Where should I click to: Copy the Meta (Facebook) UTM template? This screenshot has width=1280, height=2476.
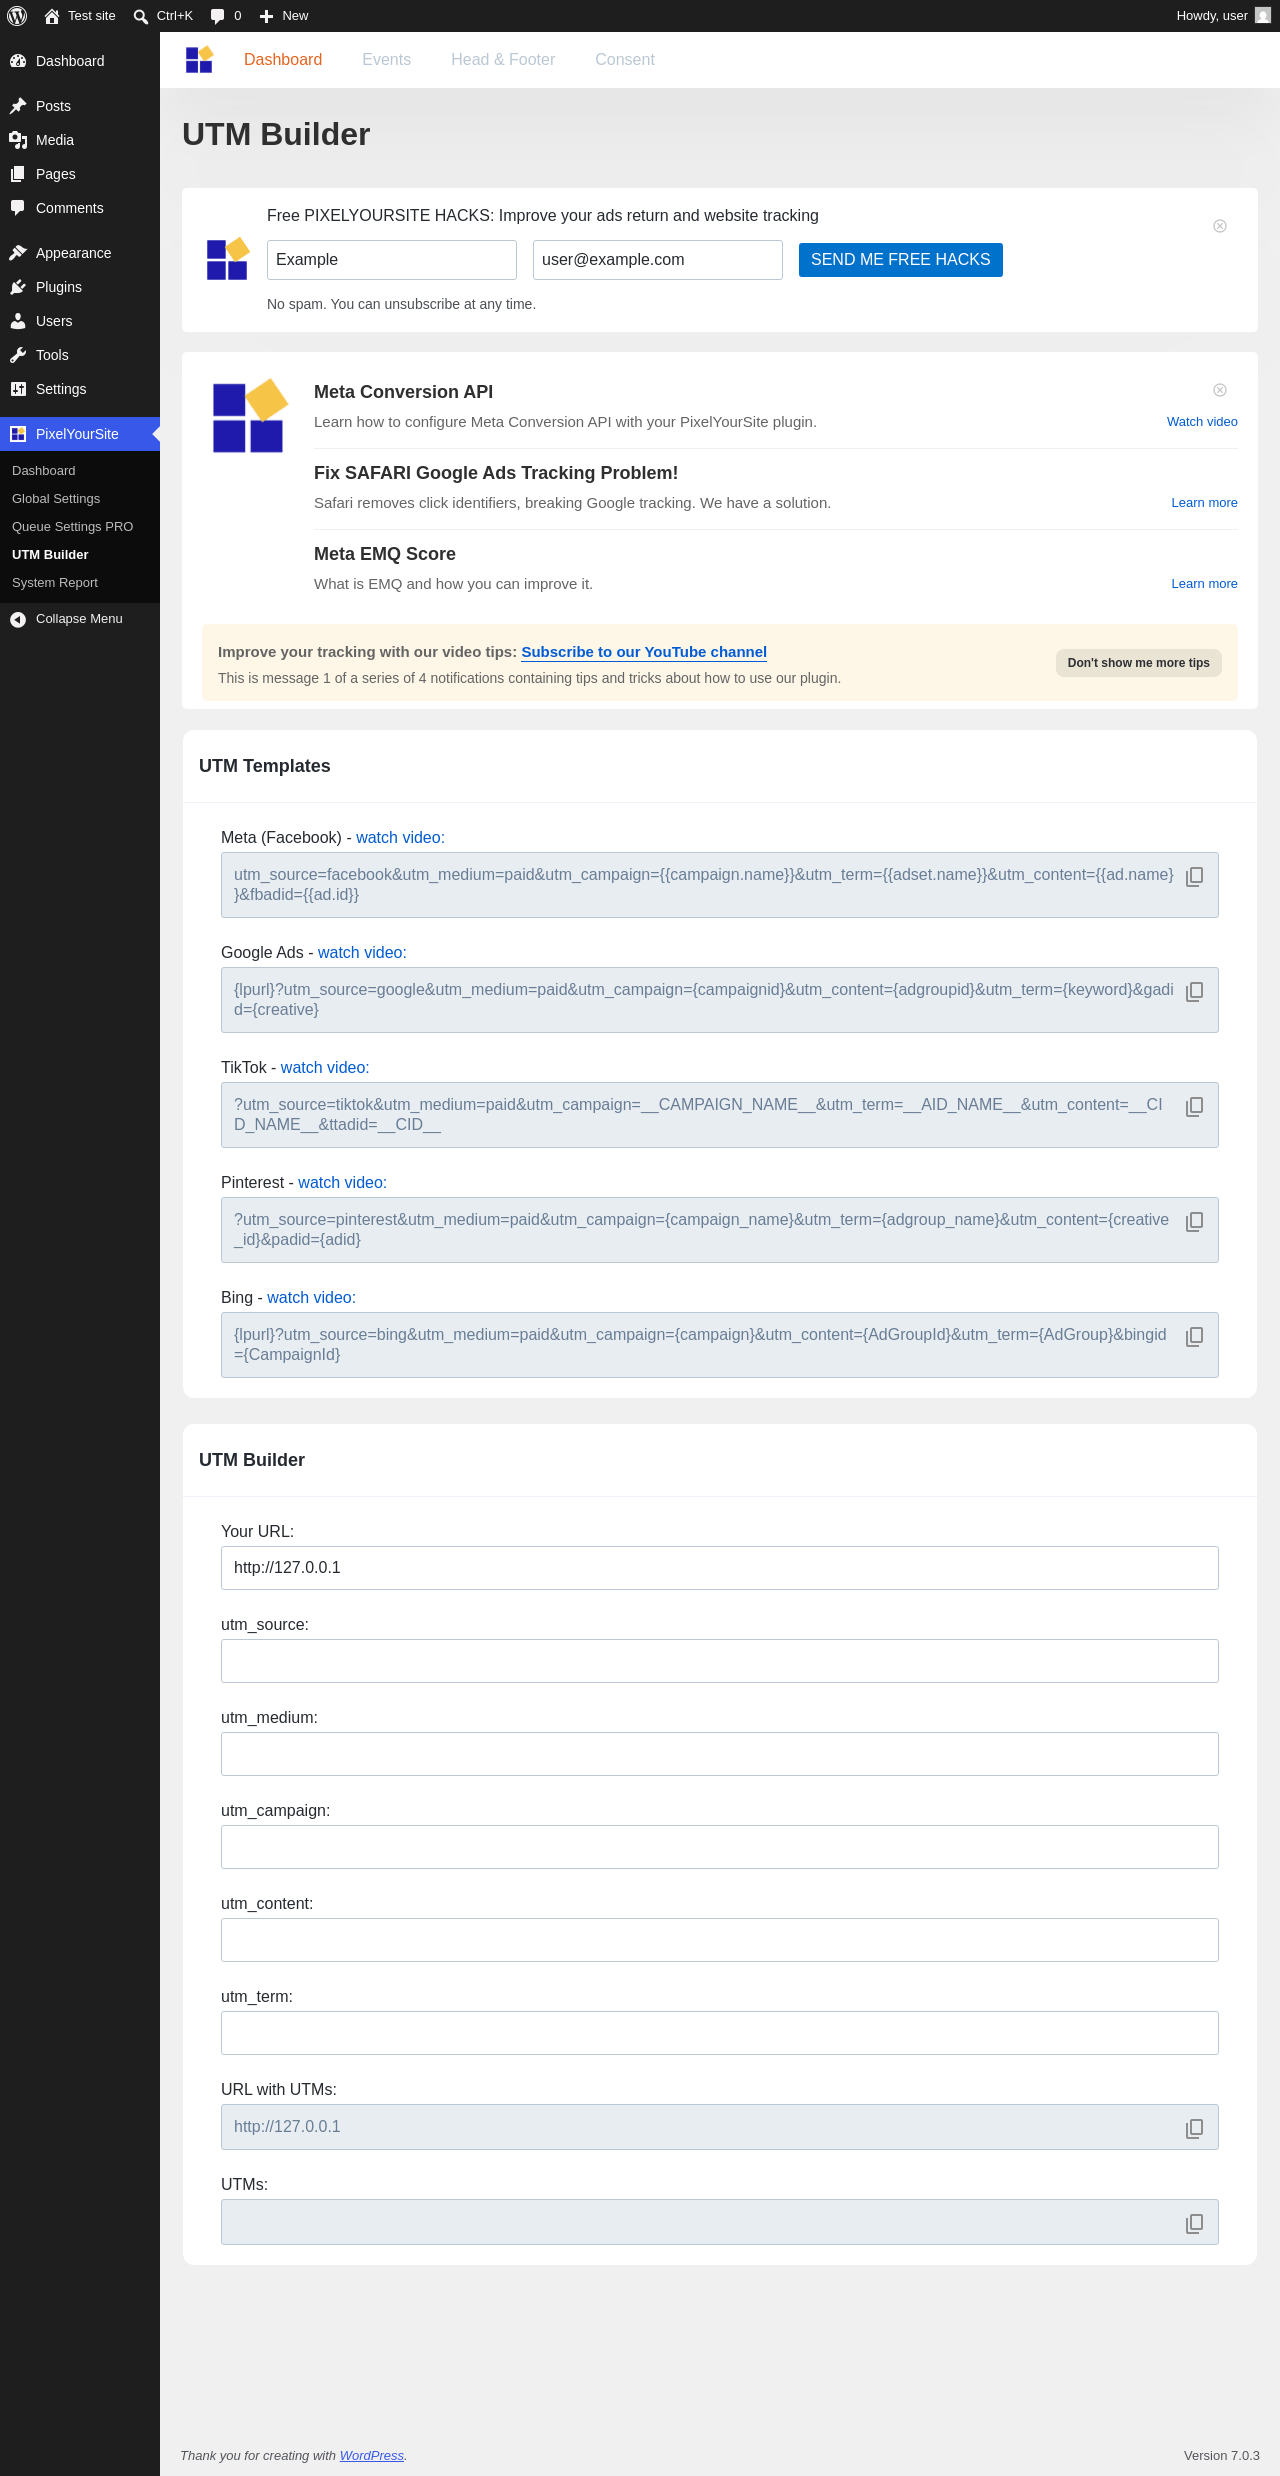pos(1194,877)
